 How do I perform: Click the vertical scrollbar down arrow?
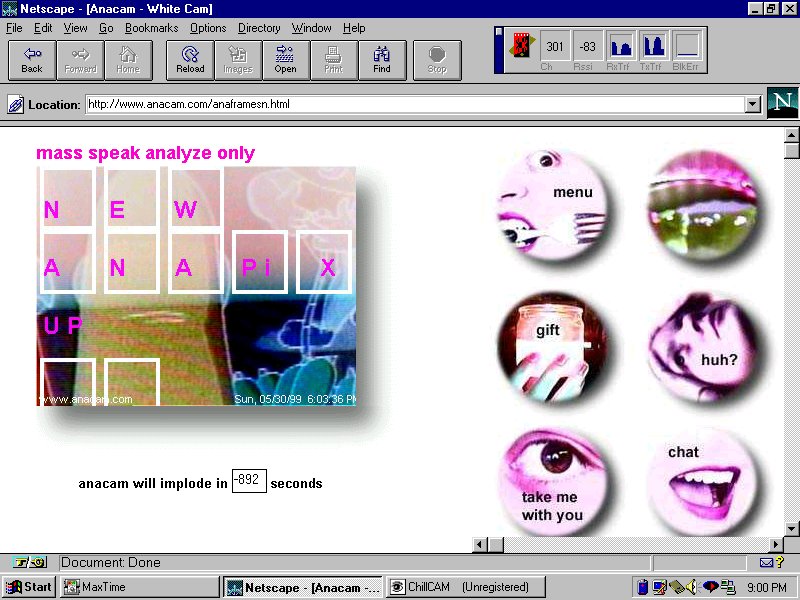pyautogui.click(x=792, y=528)
